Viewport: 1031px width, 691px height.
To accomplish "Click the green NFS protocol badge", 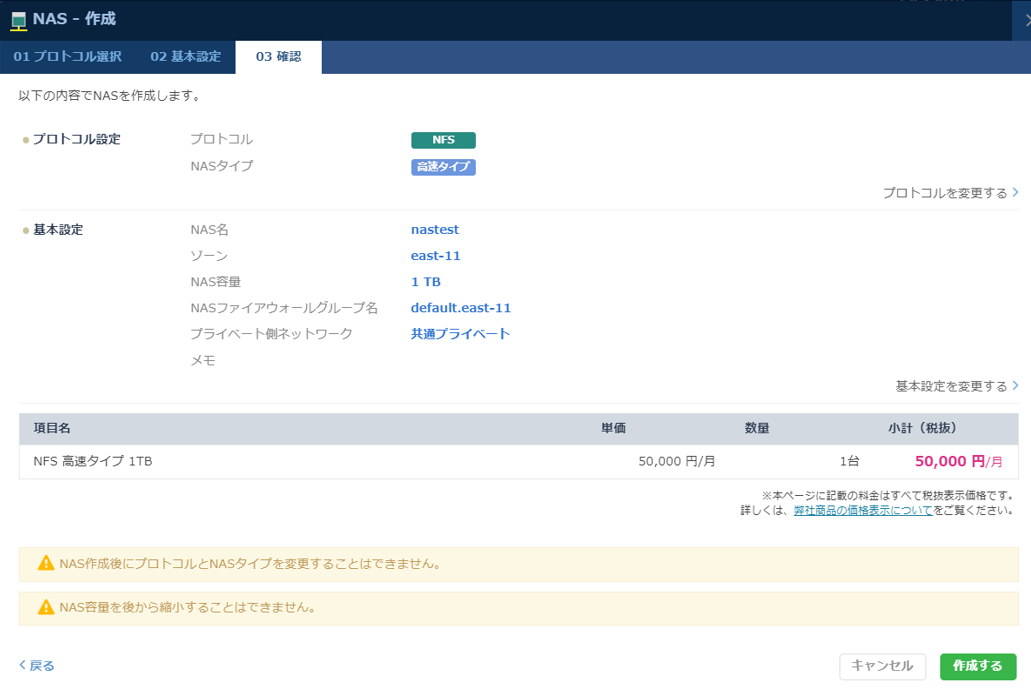I will 442,140.
